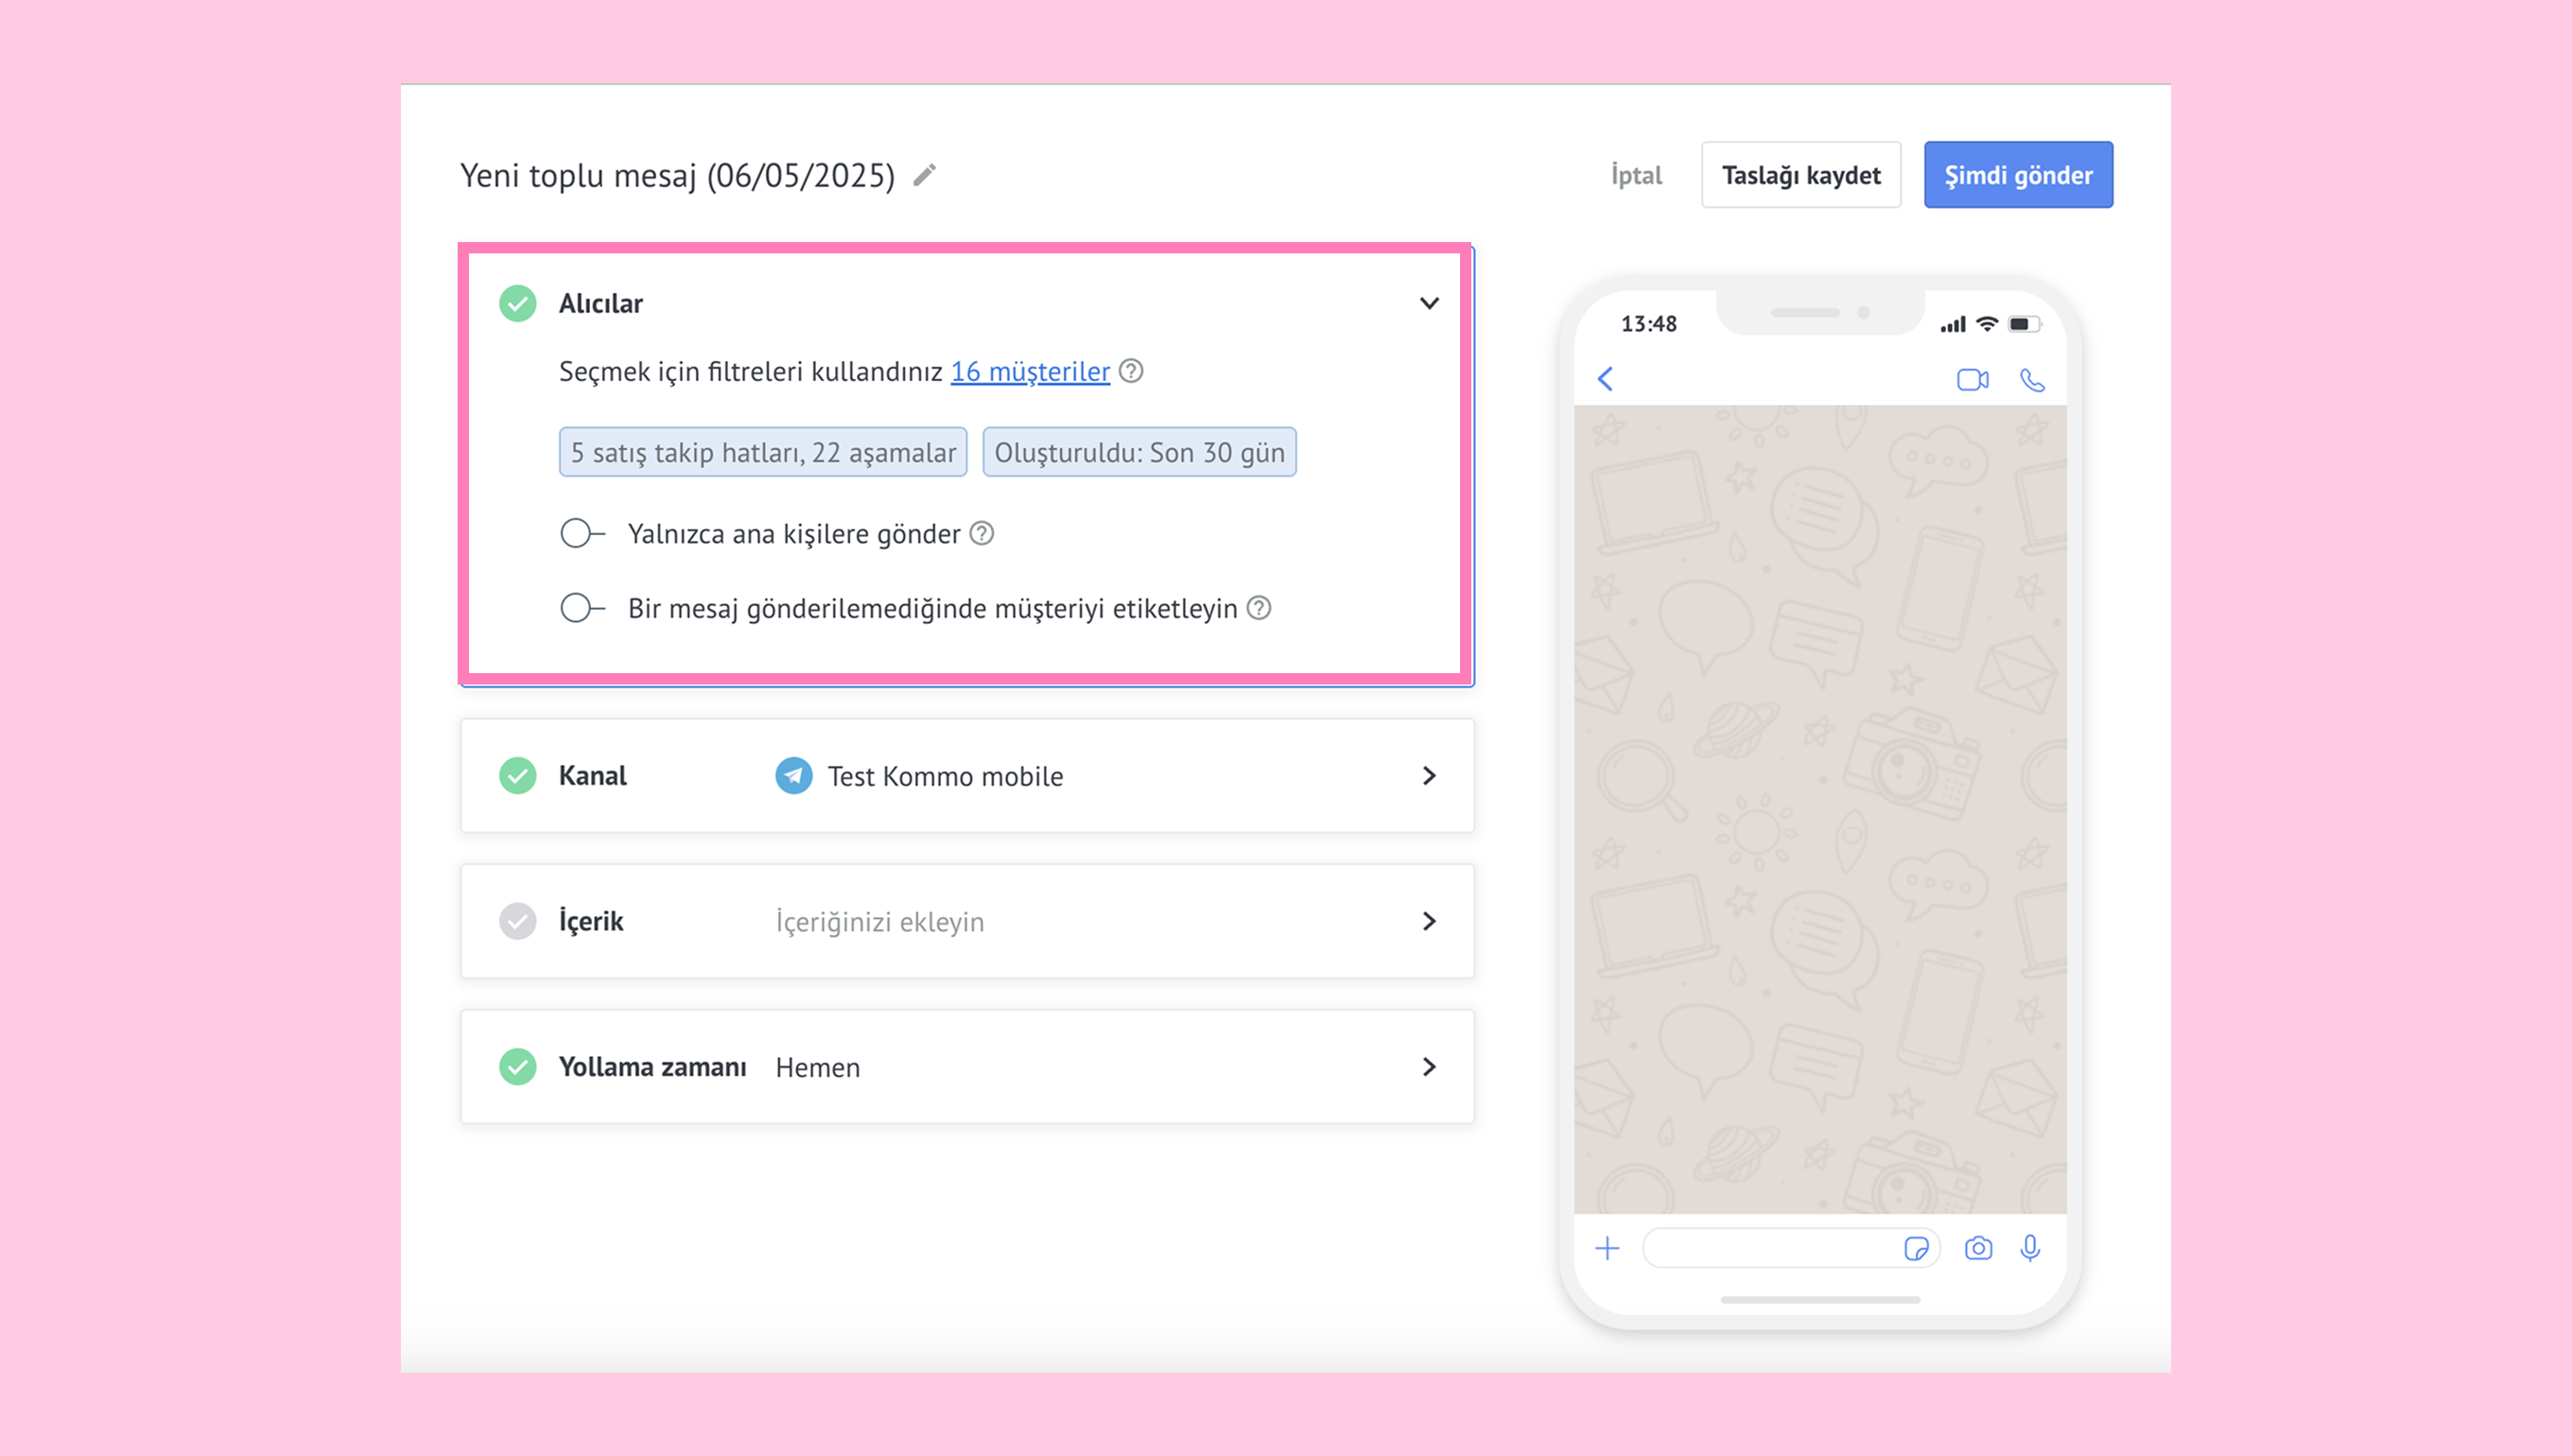Image resolution: width=2572 pixels, height=1456 pixels.
Task: Click the İptal button
Action: 1636,175
